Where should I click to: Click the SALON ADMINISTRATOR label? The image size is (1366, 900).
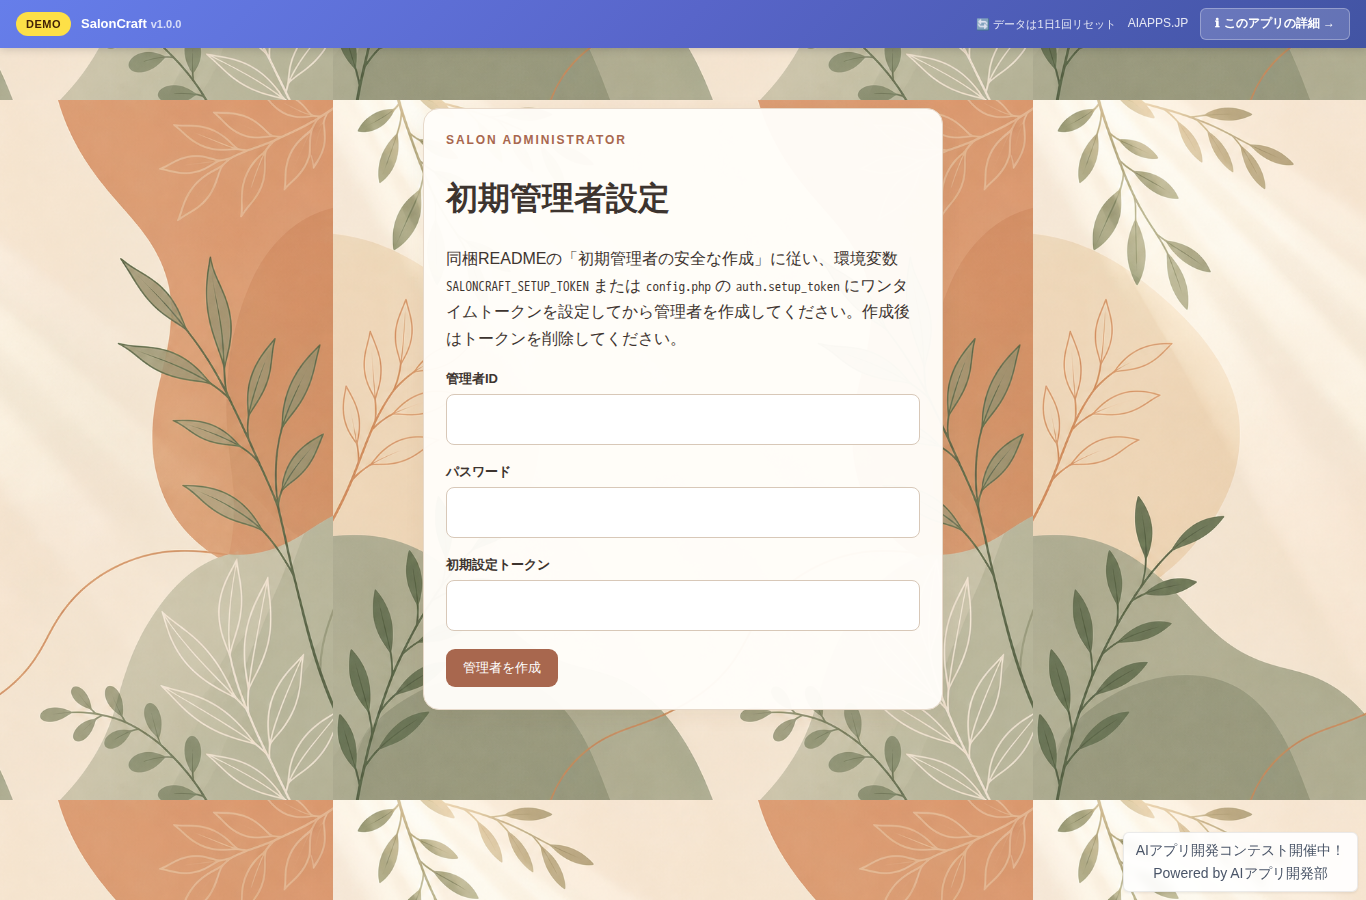536,140
